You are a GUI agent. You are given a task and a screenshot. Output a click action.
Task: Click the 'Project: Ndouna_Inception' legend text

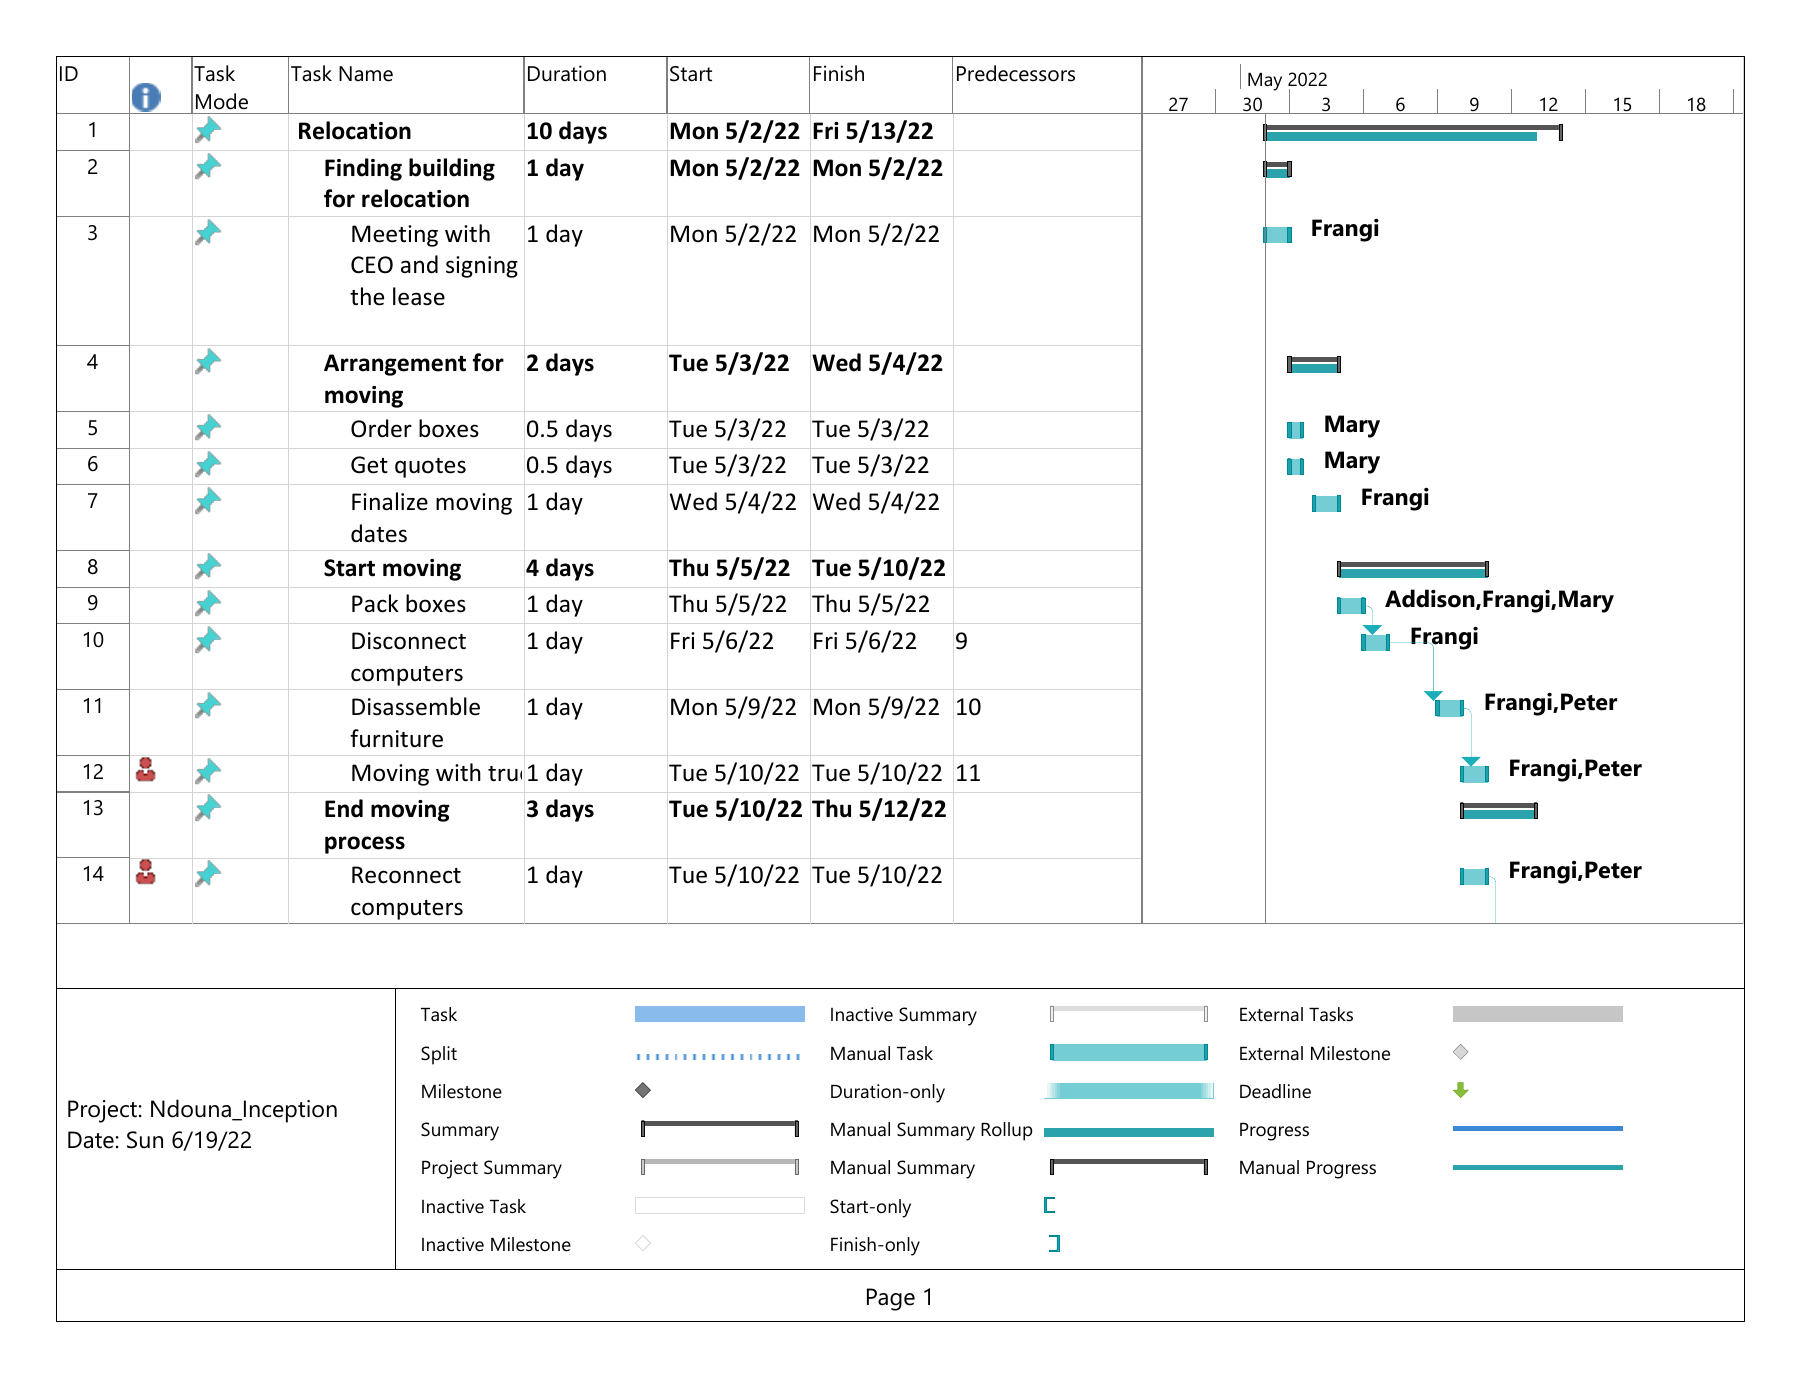pos(202,1109)
